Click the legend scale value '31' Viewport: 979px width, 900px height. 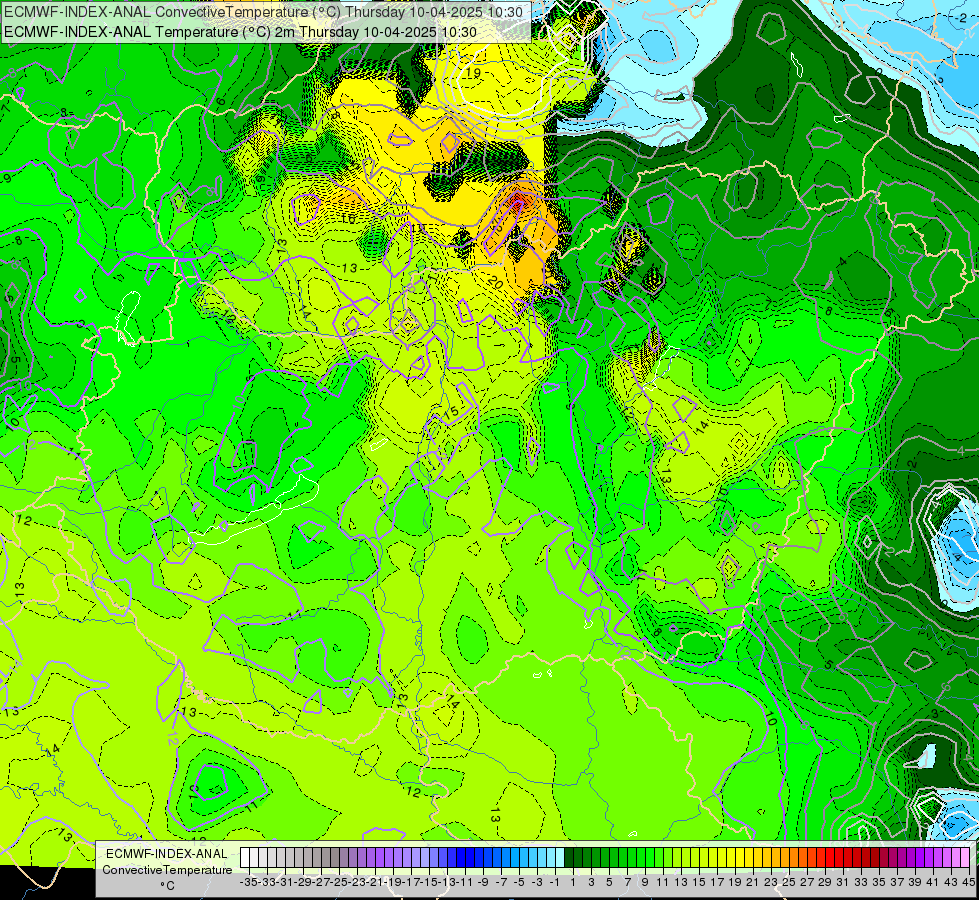843,882
